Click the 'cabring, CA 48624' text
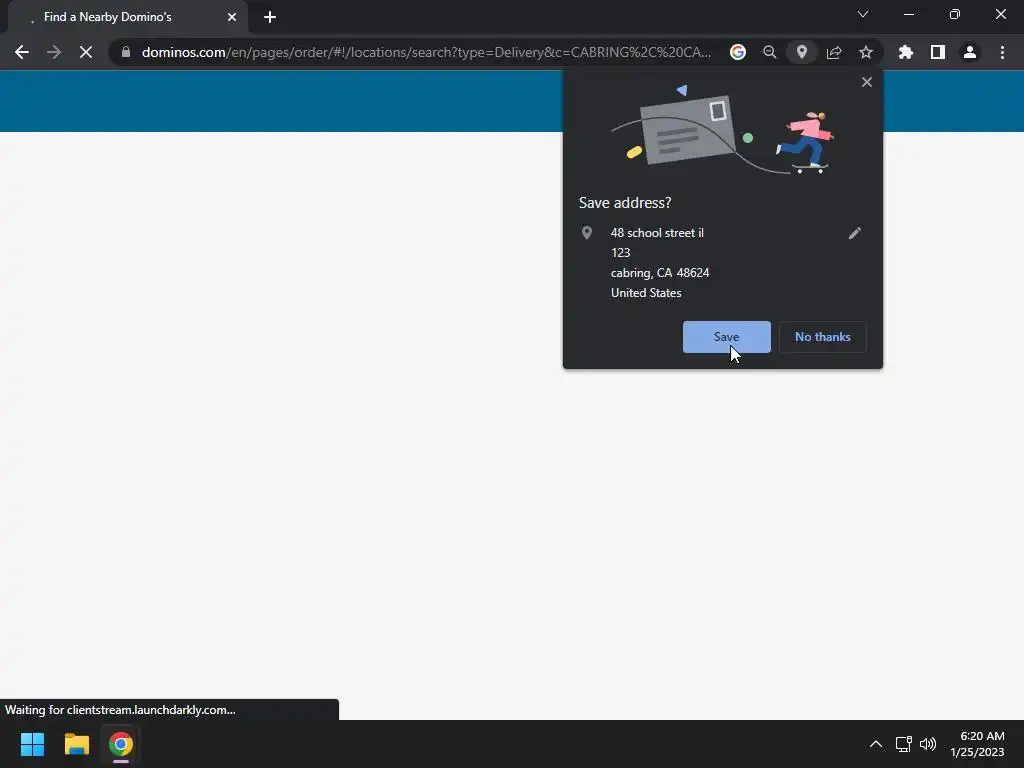This screenshot has width=1024, height=768. tap(660, 273)
